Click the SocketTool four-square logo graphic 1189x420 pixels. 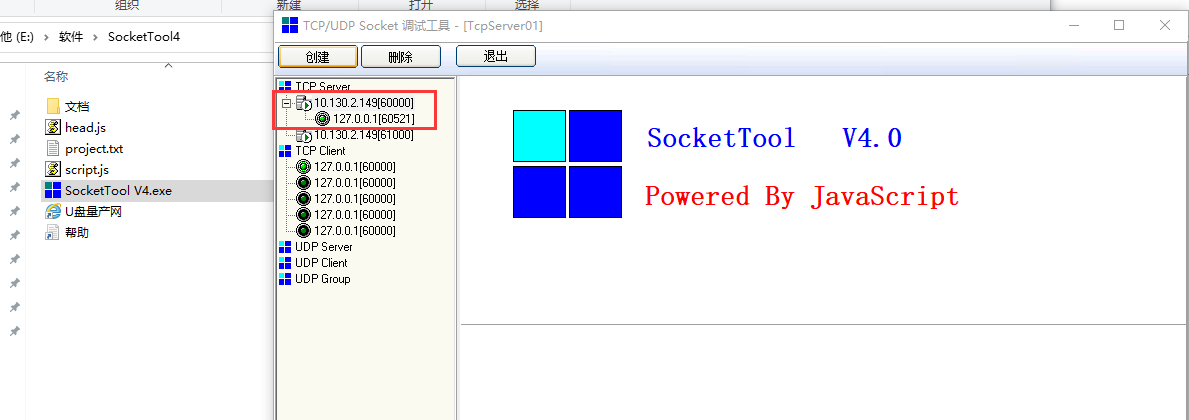point(567,164)
